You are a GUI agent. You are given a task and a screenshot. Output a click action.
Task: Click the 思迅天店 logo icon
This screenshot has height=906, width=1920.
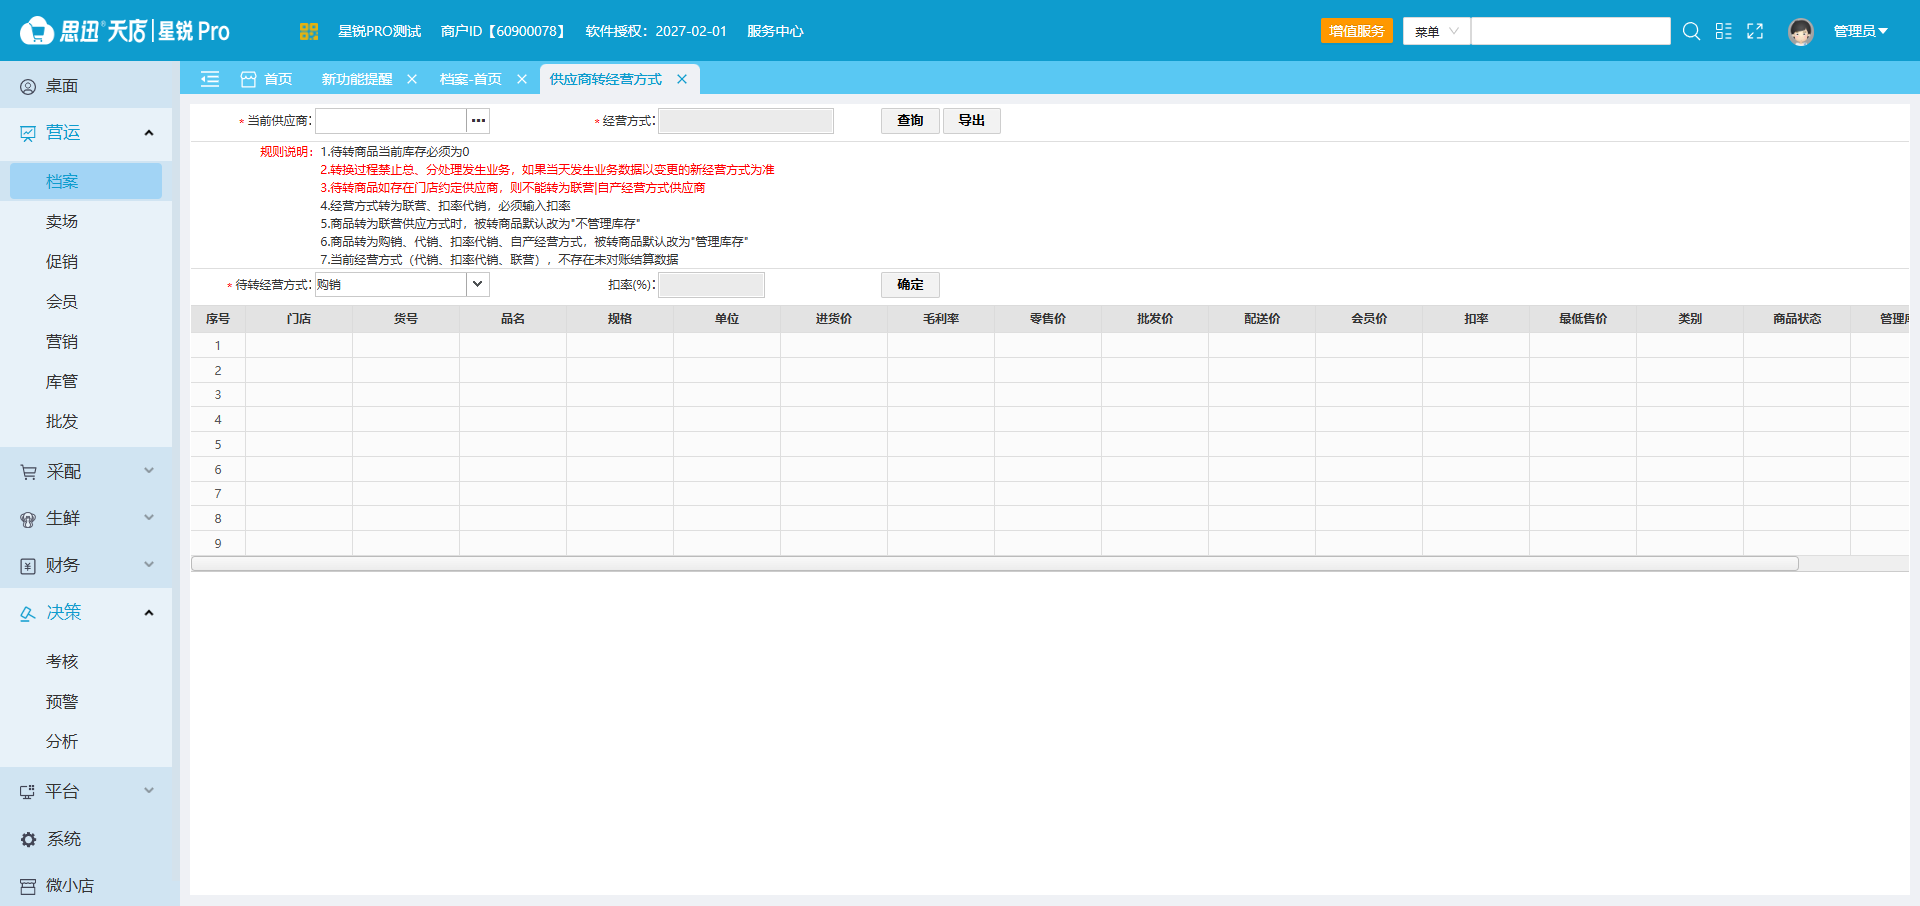tap(36, 31)
